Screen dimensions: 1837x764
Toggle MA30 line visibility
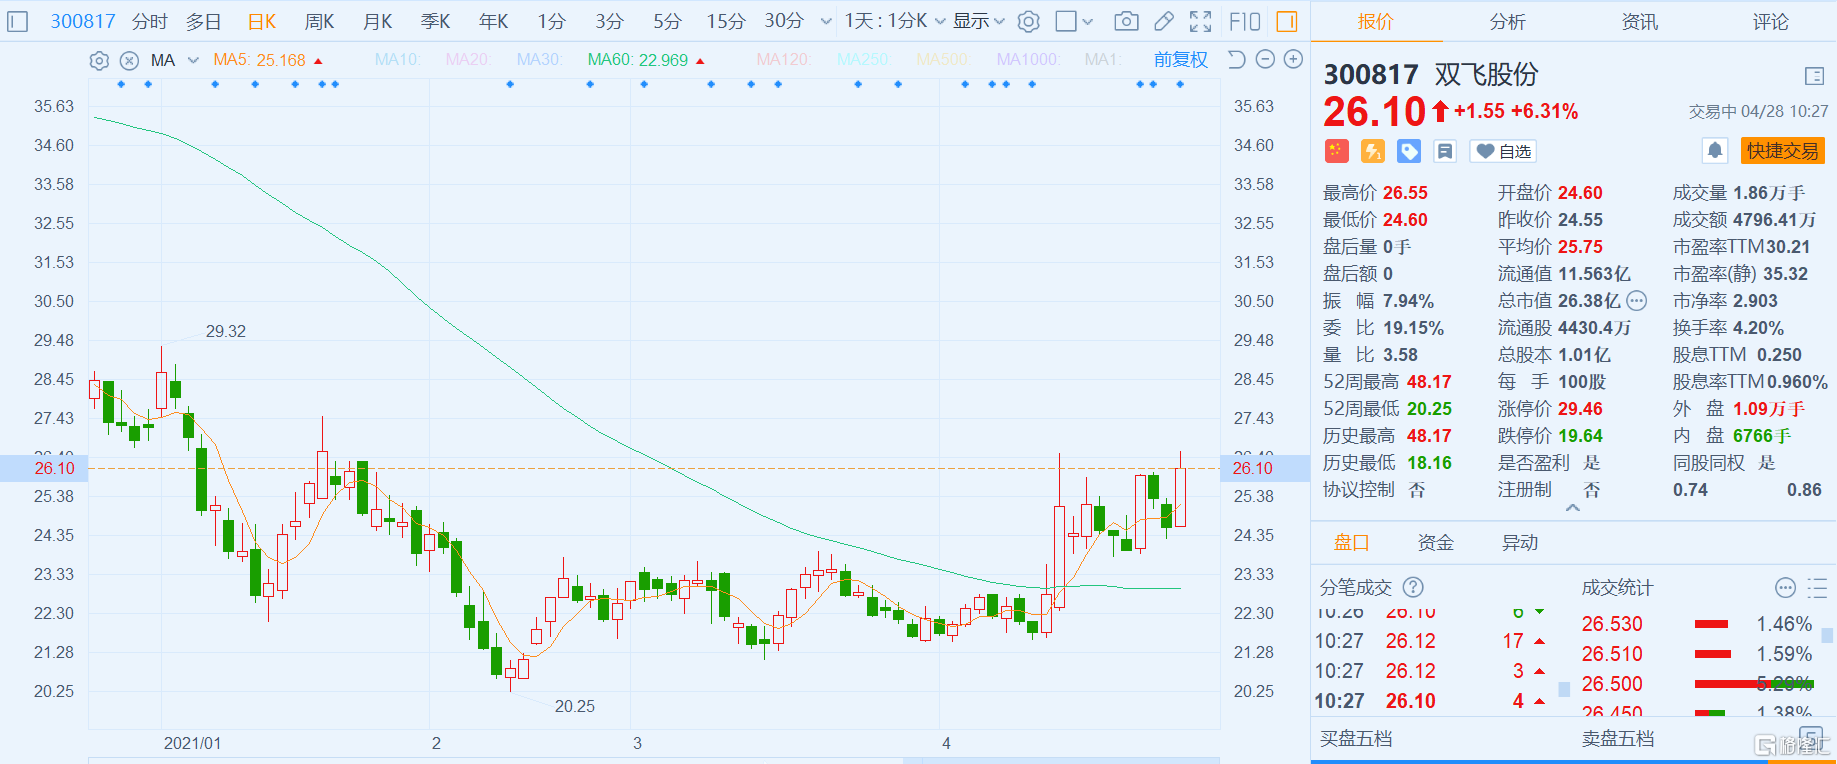540,60
